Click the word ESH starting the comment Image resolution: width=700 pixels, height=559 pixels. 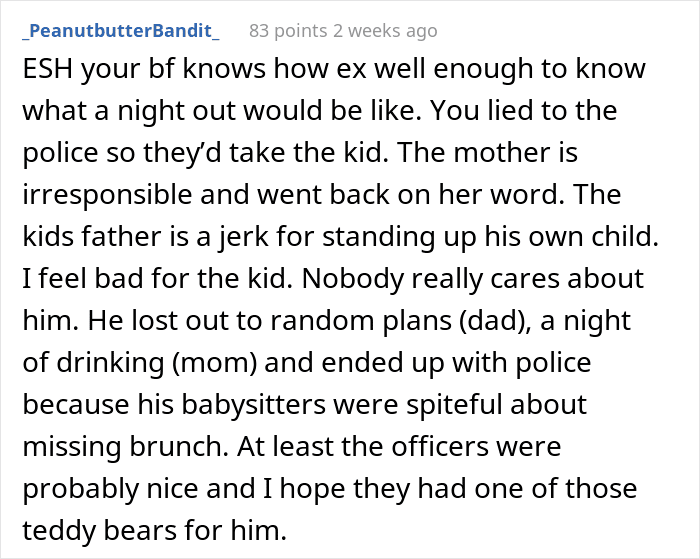(x=47, y=69)
